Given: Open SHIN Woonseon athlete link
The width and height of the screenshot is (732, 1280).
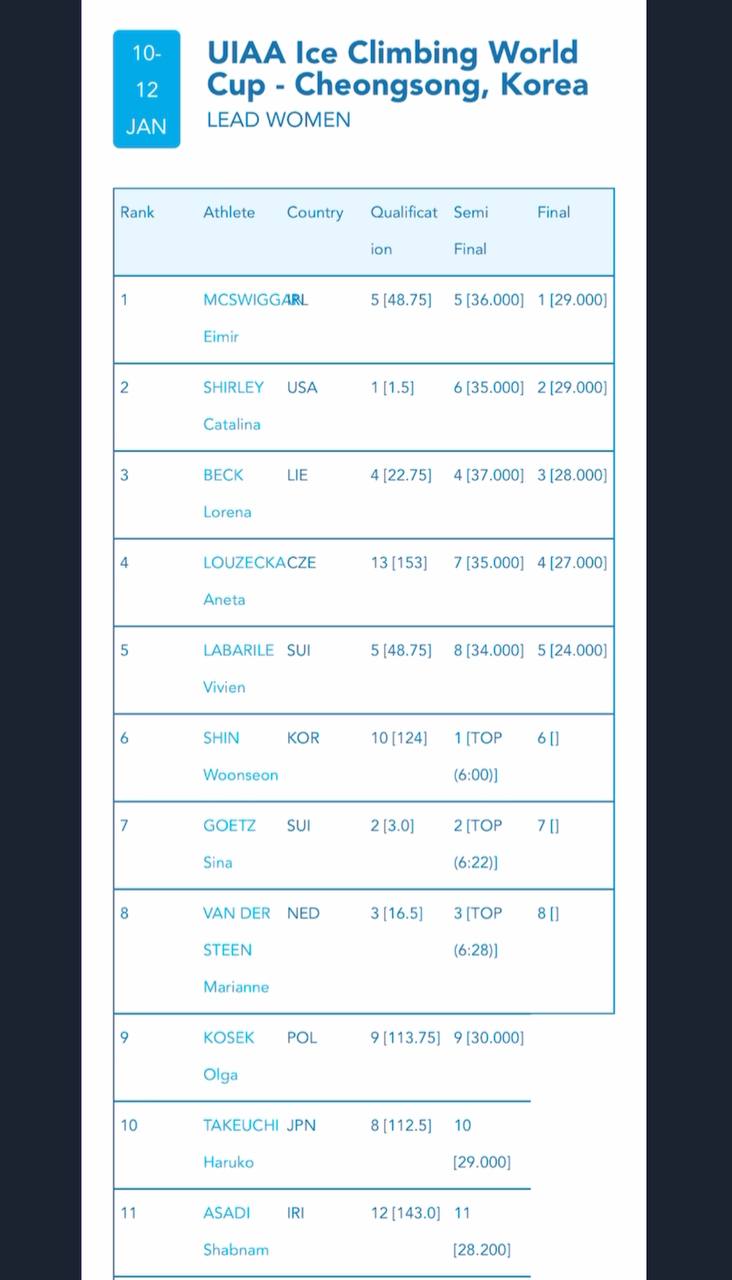Looking at the screenshot, I should 240,756.
